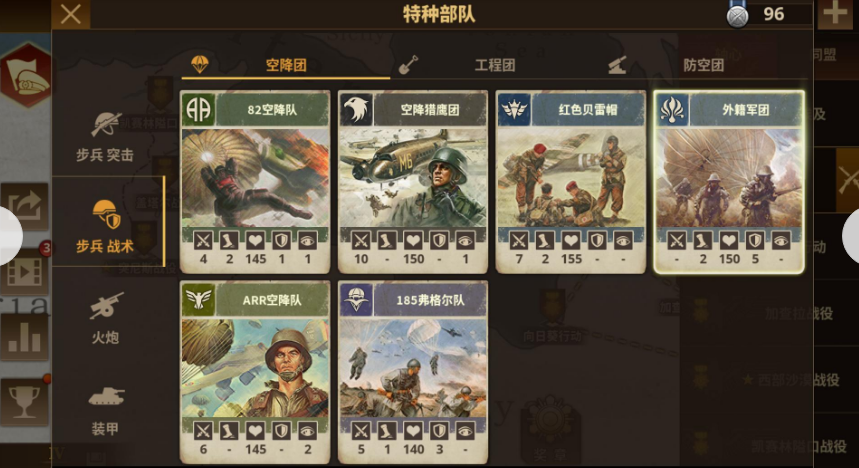
Task: Pick the 185弗格尔队 unit card
Action: pos(413,373)
